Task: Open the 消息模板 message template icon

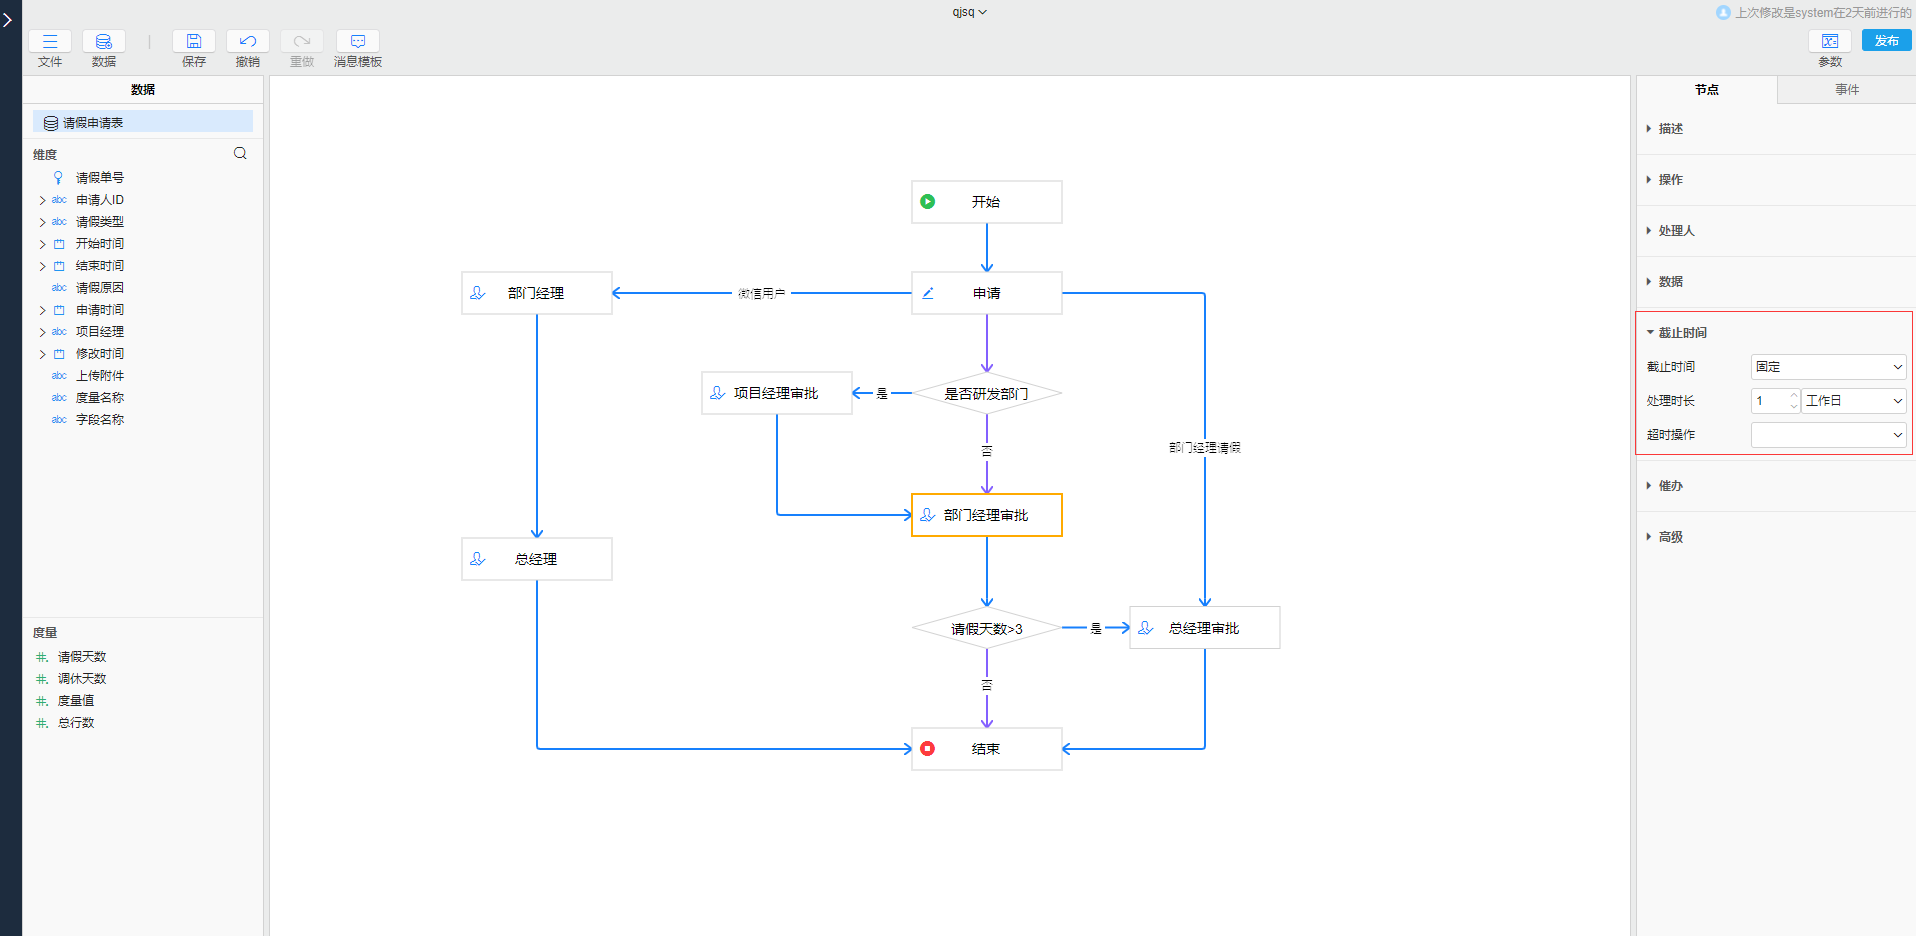Action: pyautogui.click(x=357, y=41)
